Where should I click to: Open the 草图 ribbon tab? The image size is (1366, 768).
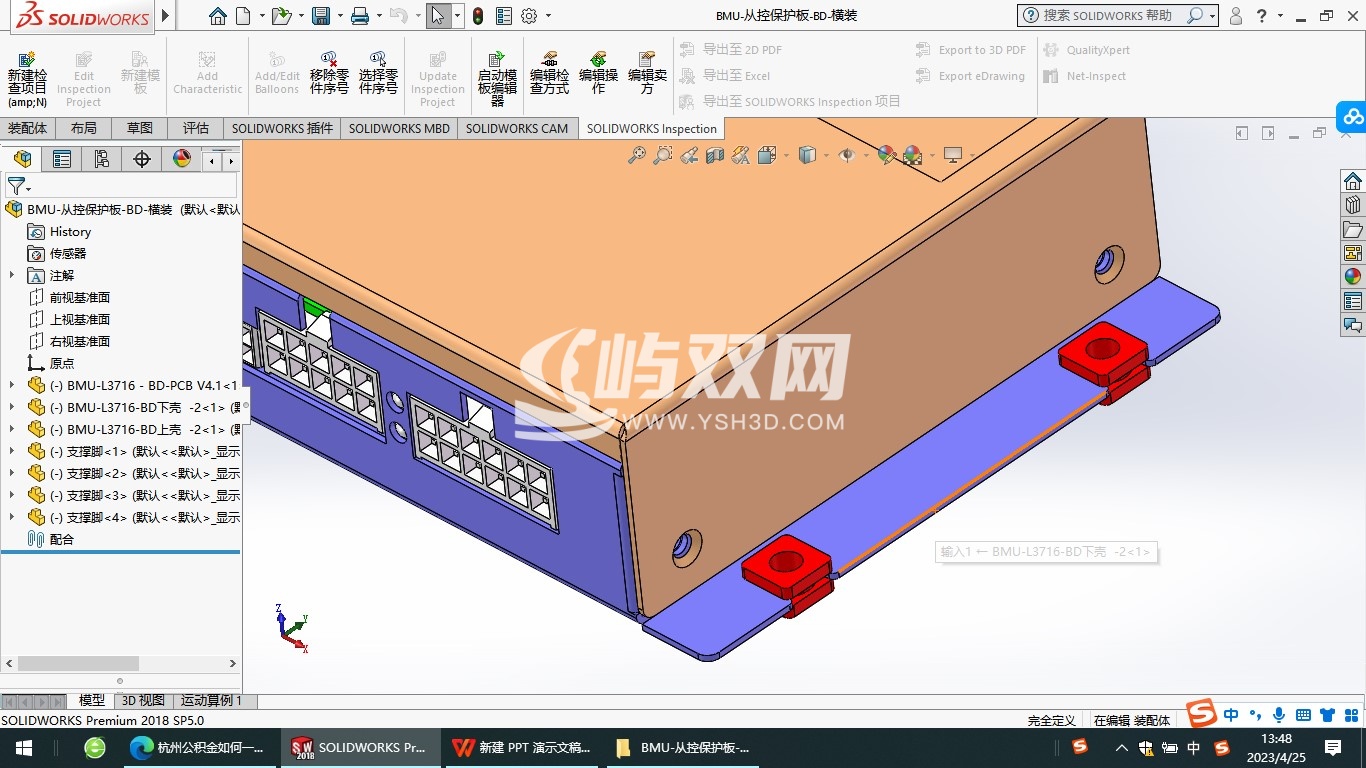(x=140, y=128)
